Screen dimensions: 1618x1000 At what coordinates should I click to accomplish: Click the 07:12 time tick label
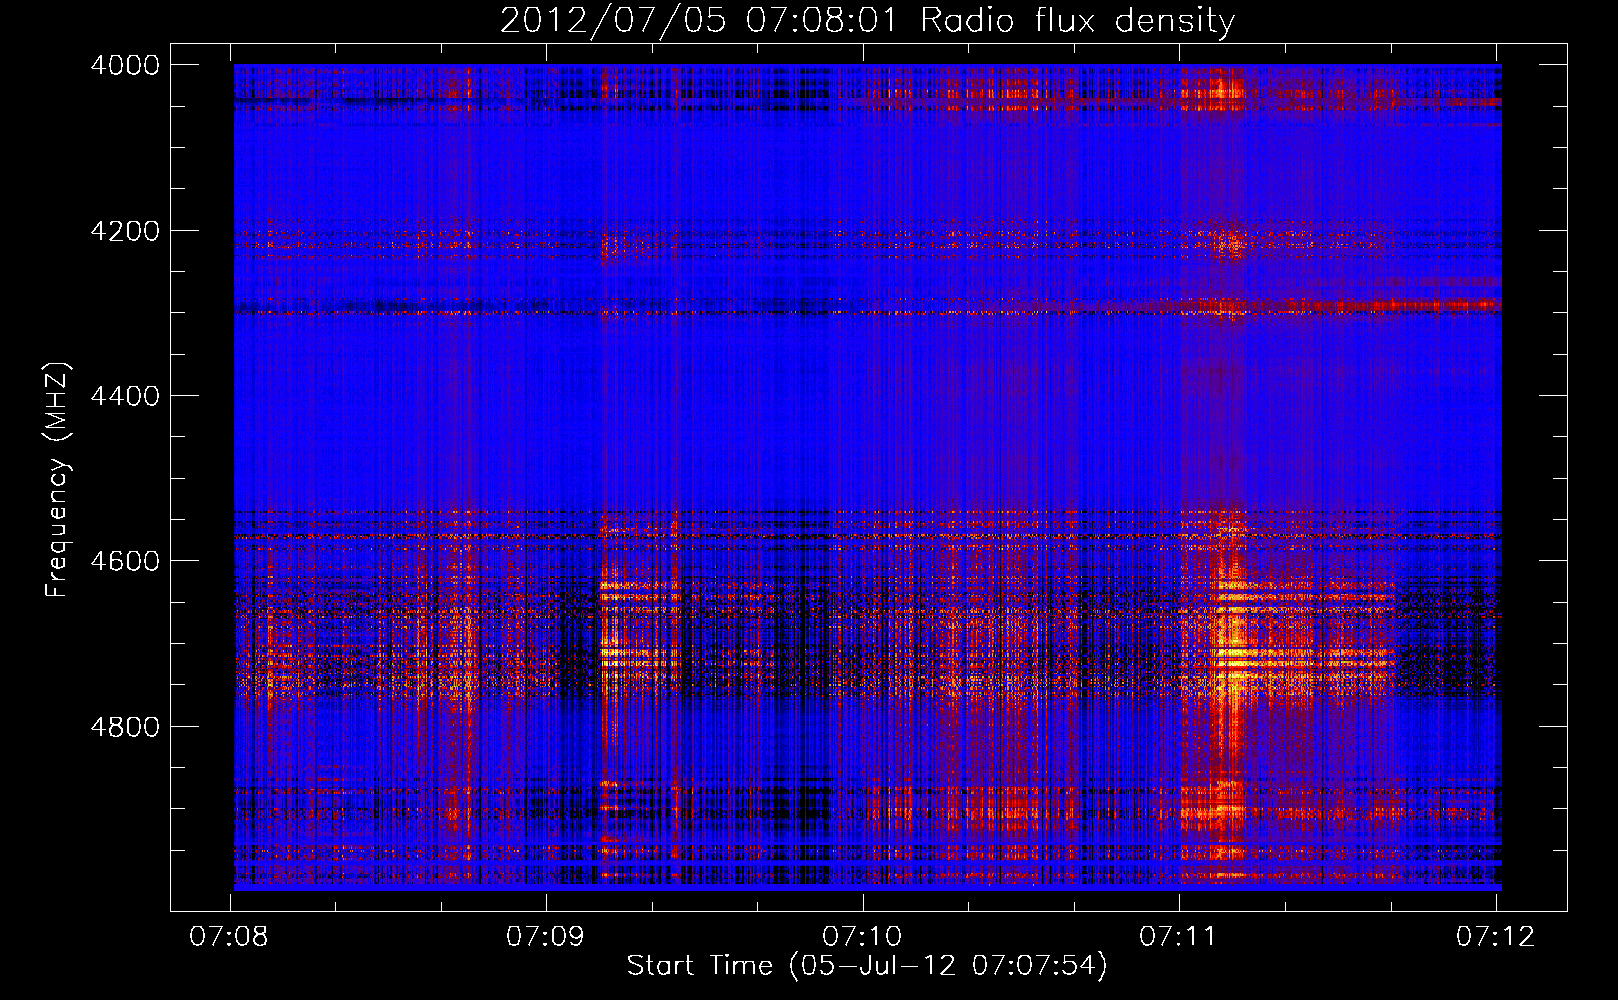coord(1495,937)
